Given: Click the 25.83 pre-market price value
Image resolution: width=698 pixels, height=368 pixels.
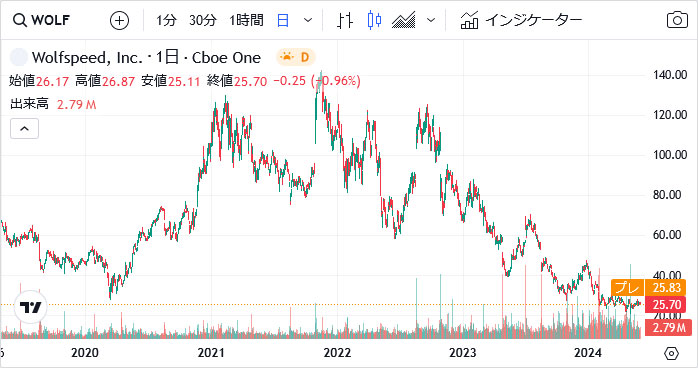Looking at the screenshot, I should click(667, 287).
